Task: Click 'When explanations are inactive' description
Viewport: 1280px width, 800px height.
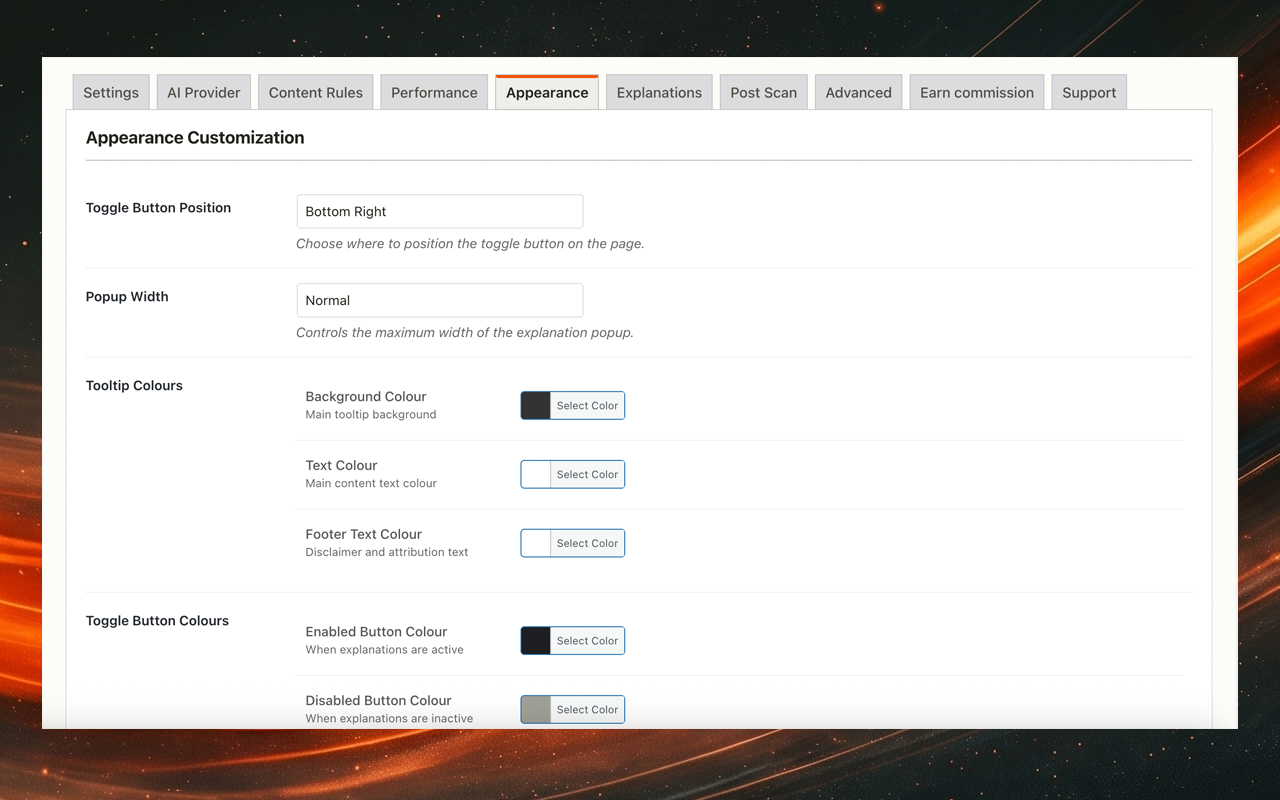Action: tap(389, 718)
